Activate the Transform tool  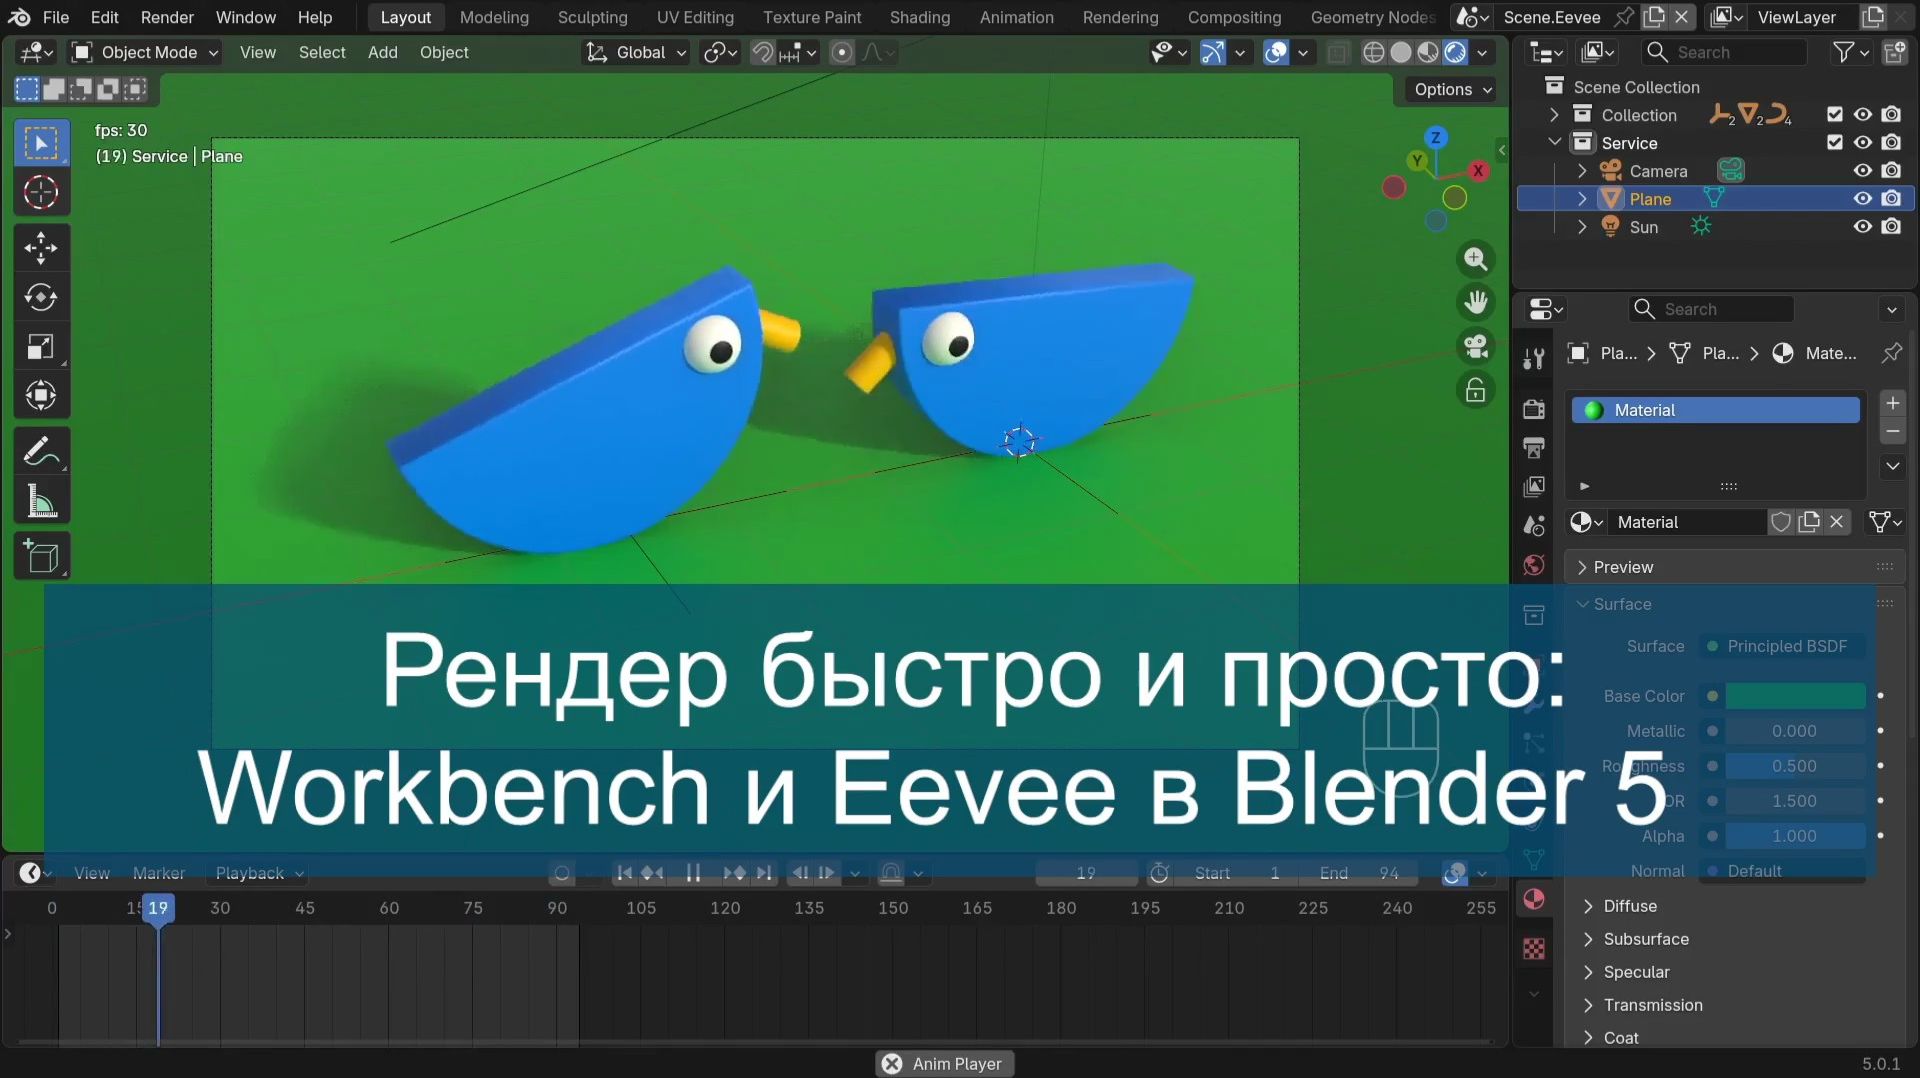[41, 396]
